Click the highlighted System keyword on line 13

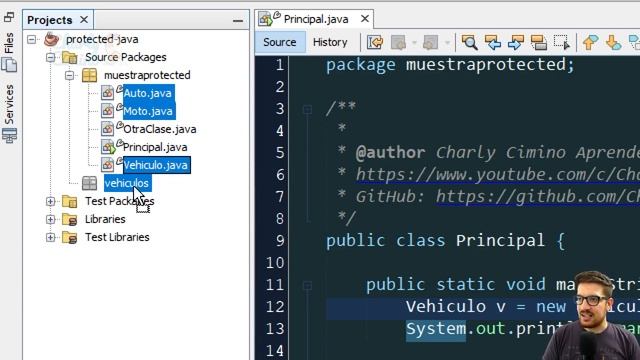pyautogui.click(x=436, y=329)
